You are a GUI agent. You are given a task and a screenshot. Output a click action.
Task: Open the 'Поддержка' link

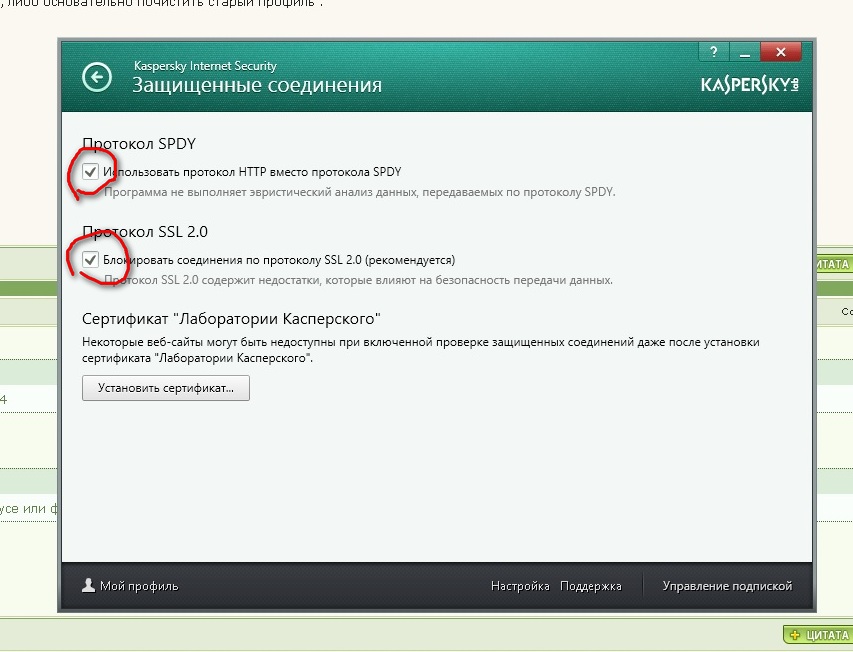coord(591,586)
